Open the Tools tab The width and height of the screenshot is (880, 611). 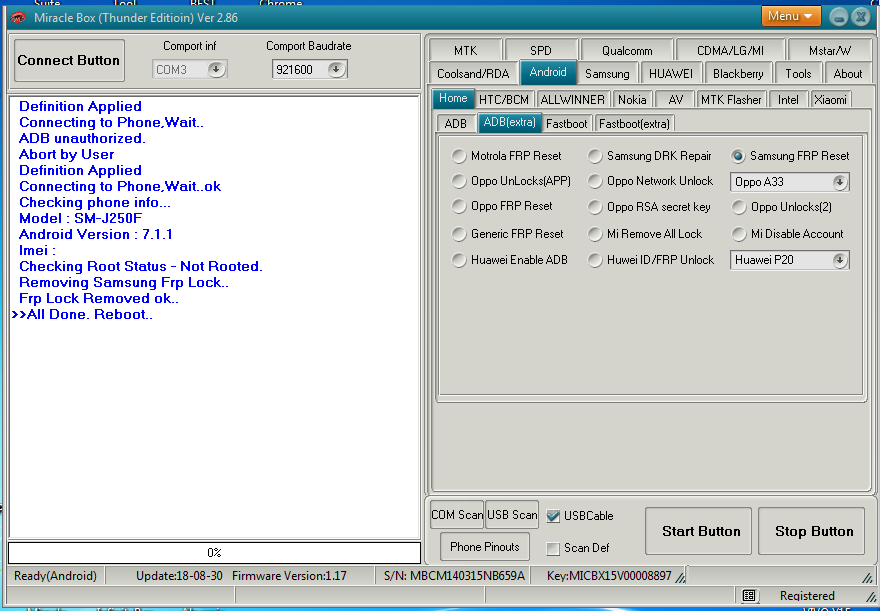(798, 73)
